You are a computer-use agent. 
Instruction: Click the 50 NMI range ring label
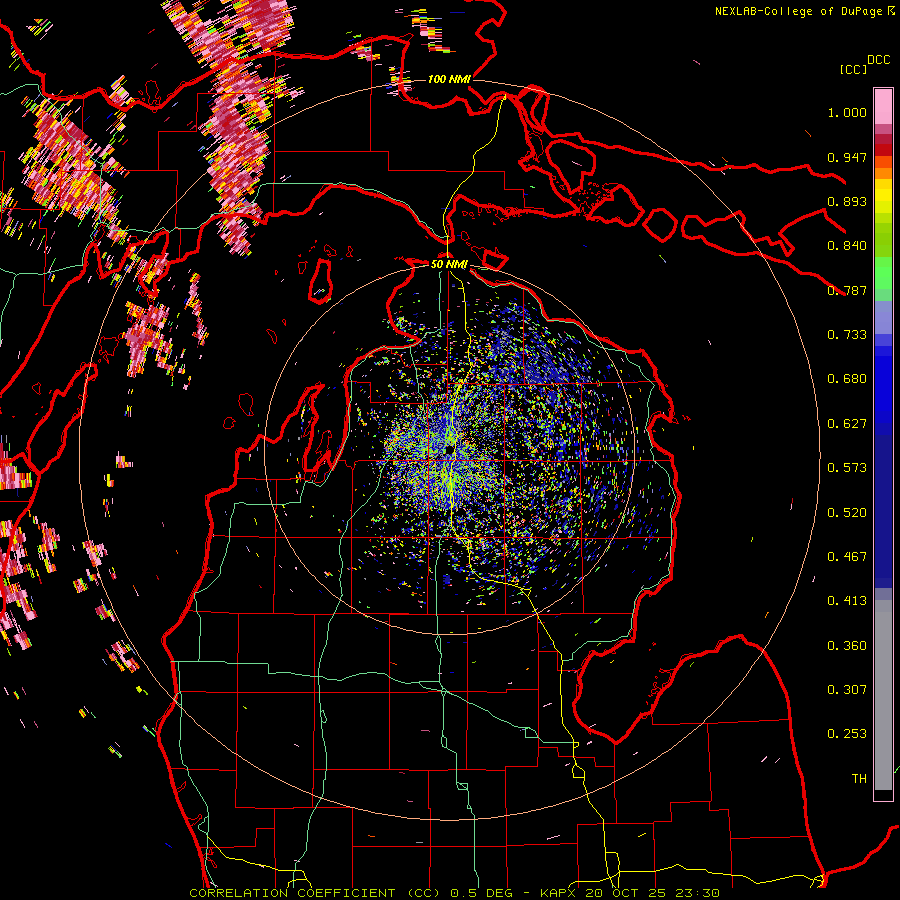click(x=449, y=264)
